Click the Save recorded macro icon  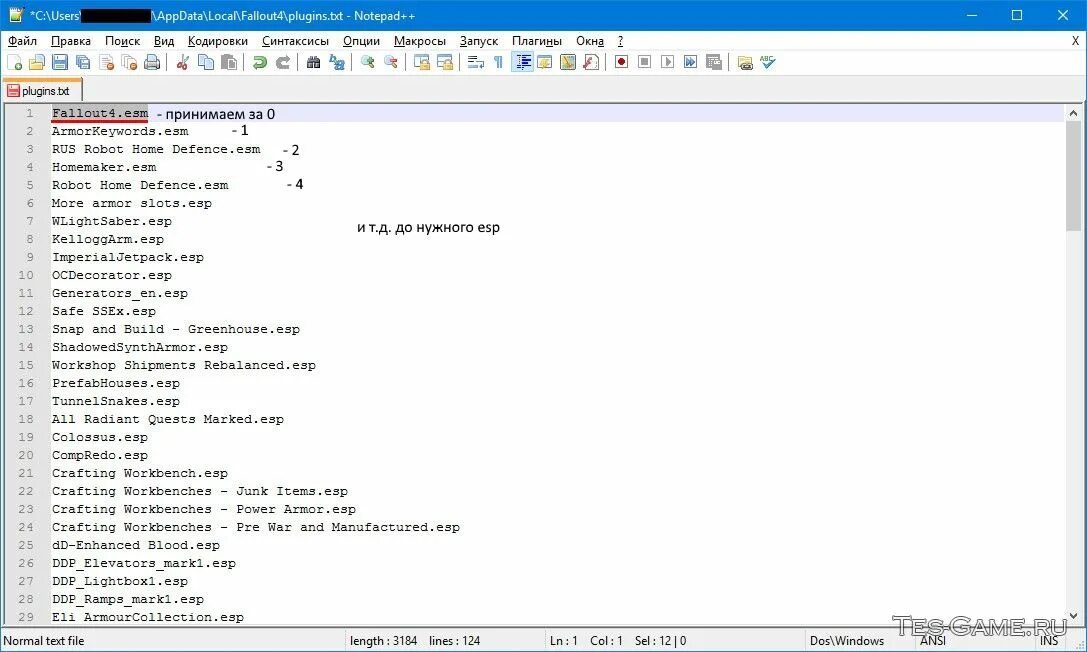pyautogui.click(x=713, y=62)
